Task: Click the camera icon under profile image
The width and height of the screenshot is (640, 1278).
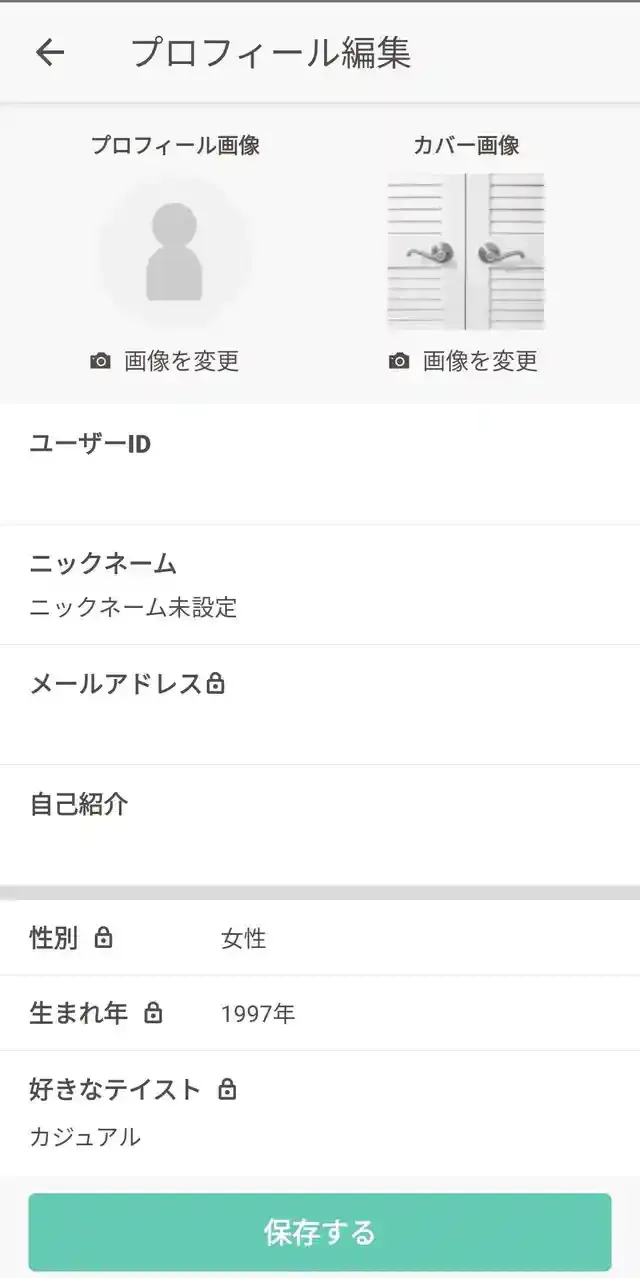Action: 100,361
